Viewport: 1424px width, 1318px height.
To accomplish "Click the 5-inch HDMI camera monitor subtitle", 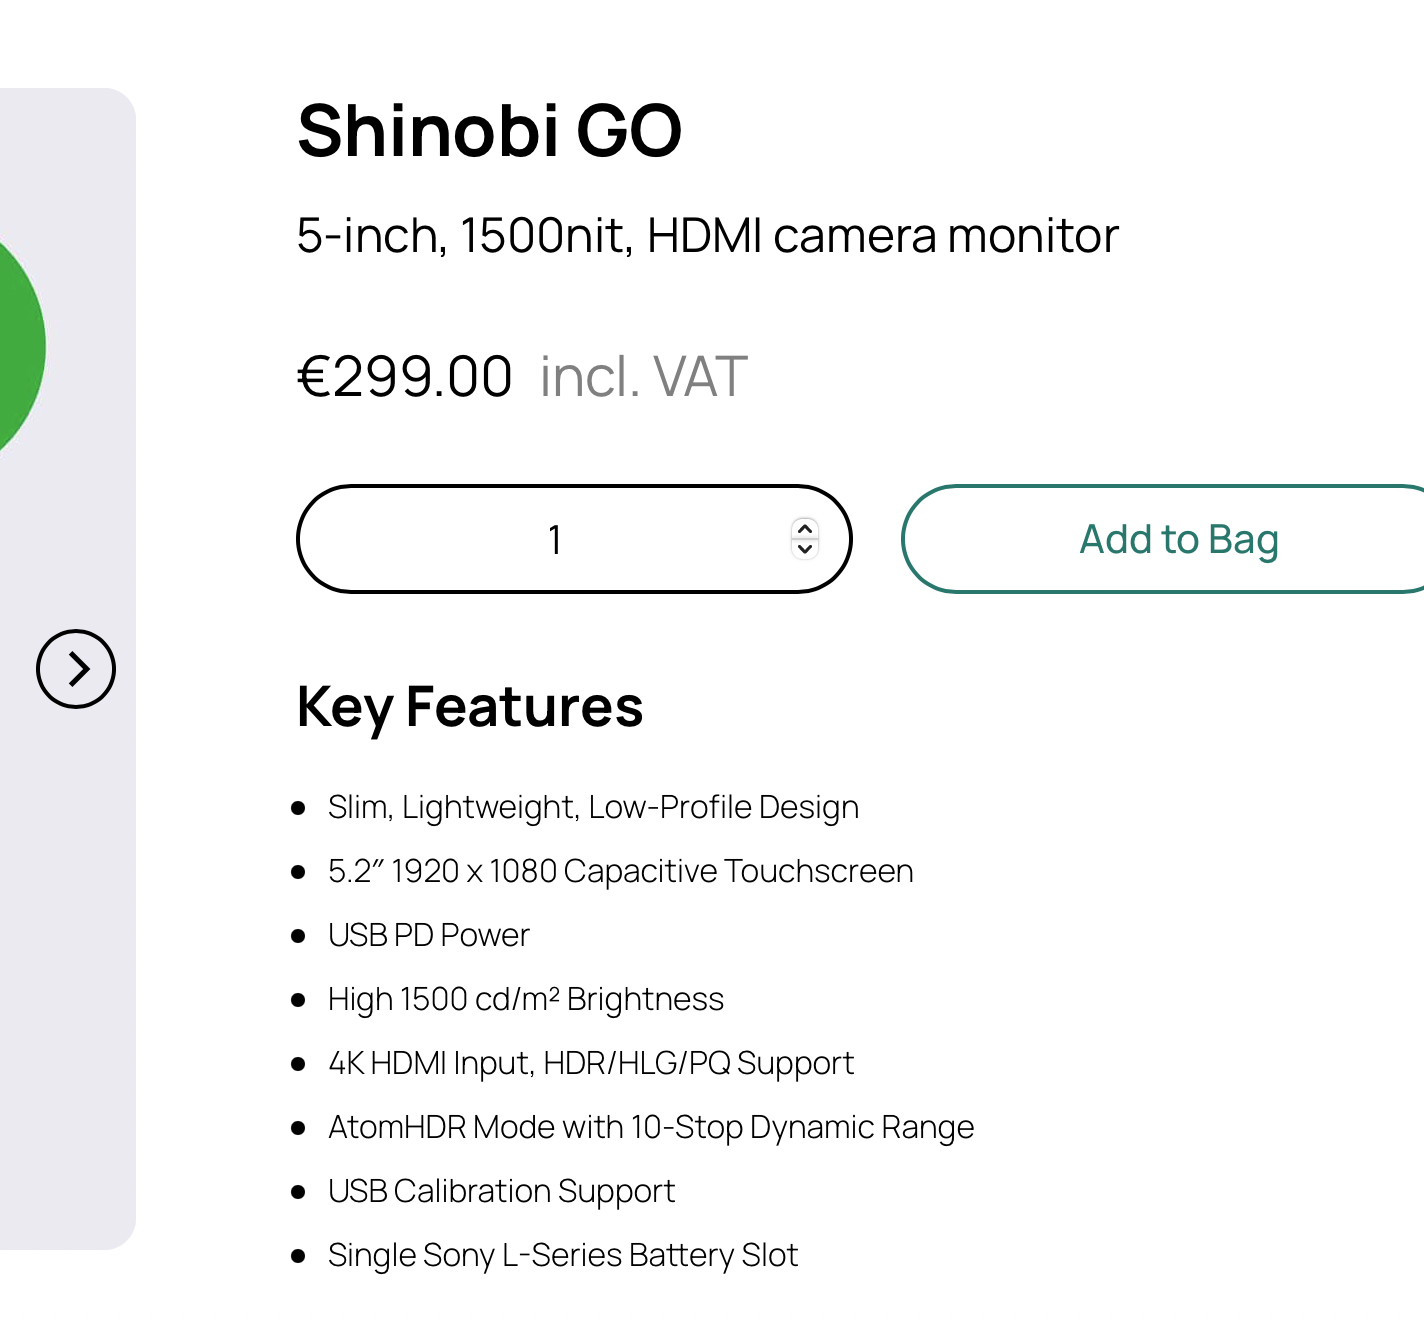I will tap(707, 236).
